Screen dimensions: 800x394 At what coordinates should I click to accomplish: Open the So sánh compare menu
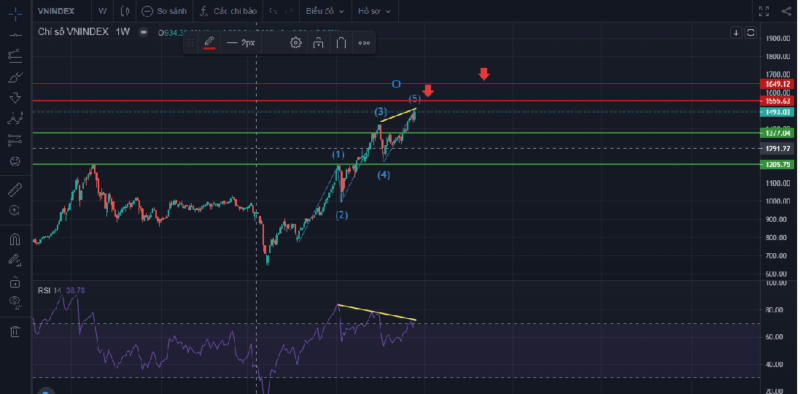point(164,11)
